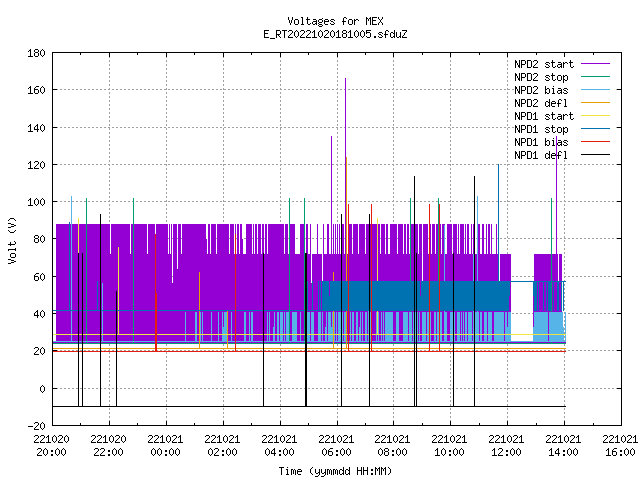Click the time tick '221021 02:00'
This screenshot has width=640, height=480.
pos(222,446)
